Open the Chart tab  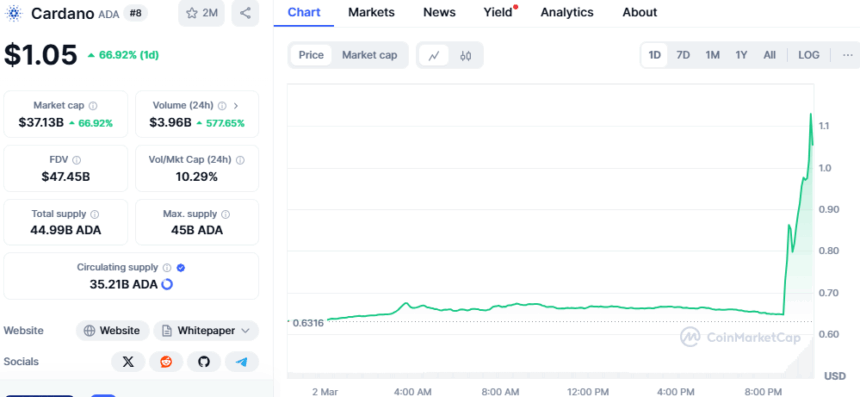[x=304, y=12]
